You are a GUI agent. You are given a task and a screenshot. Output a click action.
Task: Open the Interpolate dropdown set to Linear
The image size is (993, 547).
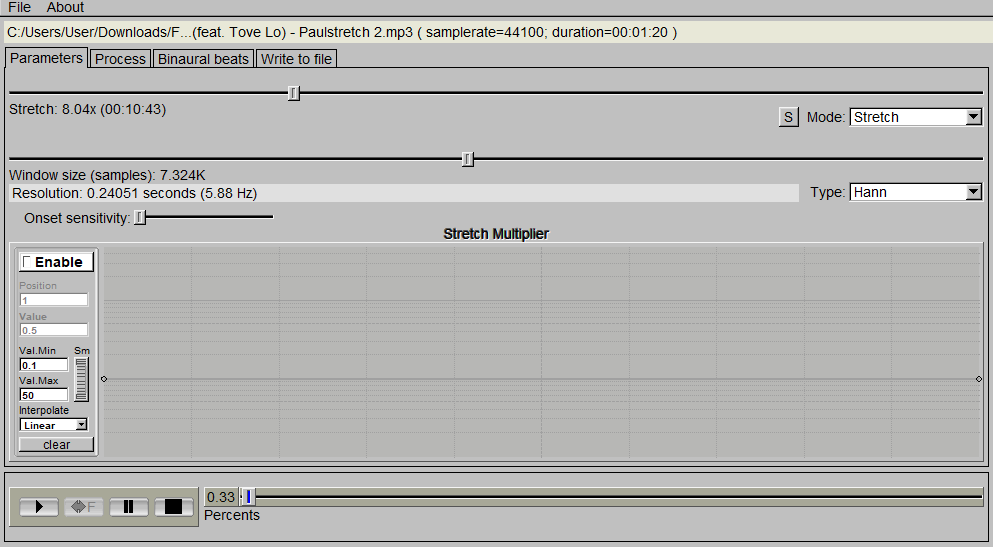[54, 425]
